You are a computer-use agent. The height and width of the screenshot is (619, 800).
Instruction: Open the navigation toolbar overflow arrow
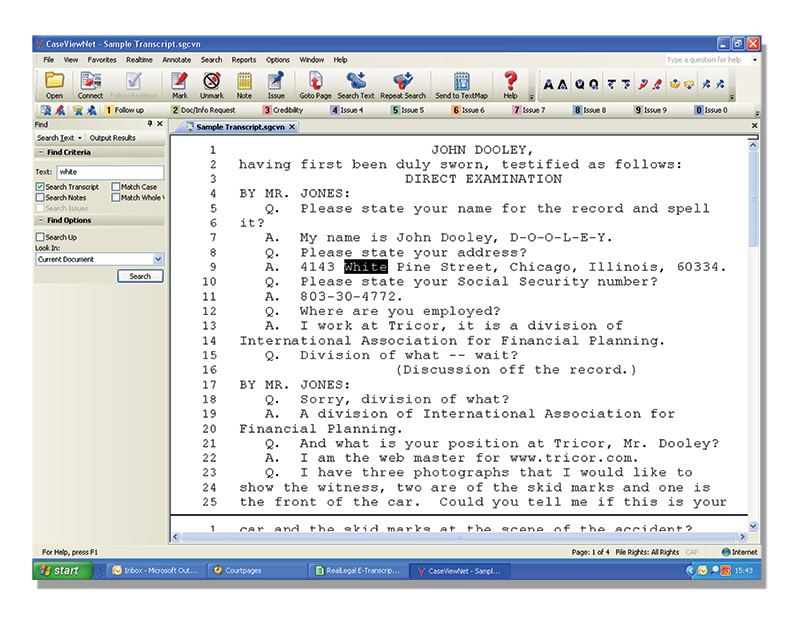pyautogui.click(x=732, y=97)
